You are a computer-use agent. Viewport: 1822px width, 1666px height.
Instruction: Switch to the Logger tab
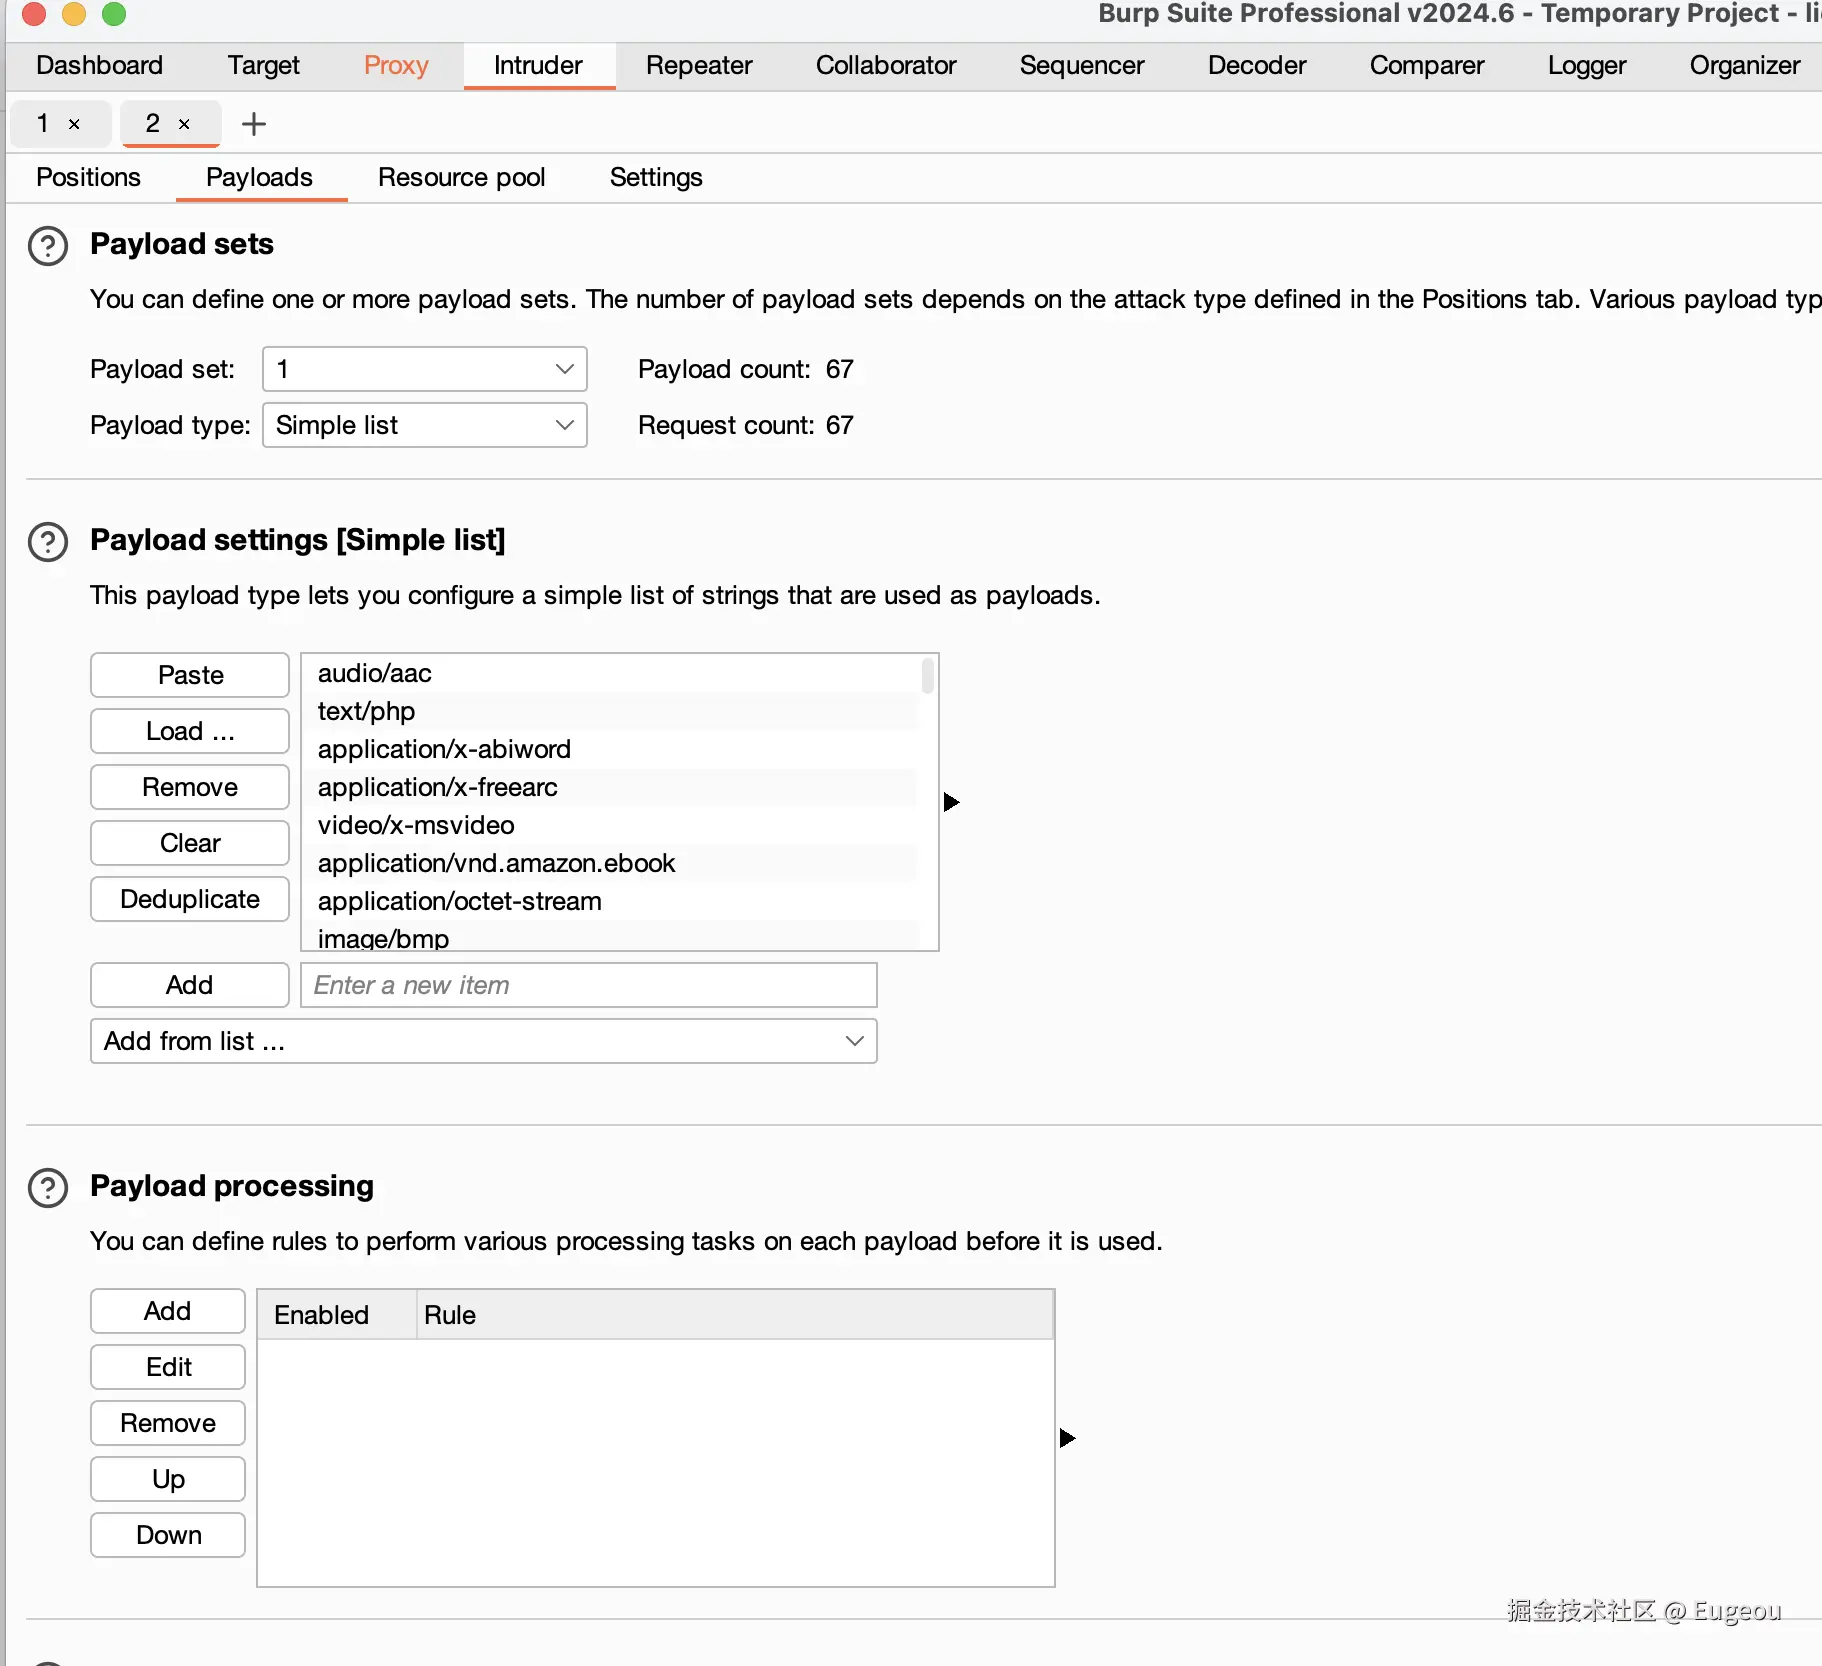pyautogui.click(x=1587, y=65)
